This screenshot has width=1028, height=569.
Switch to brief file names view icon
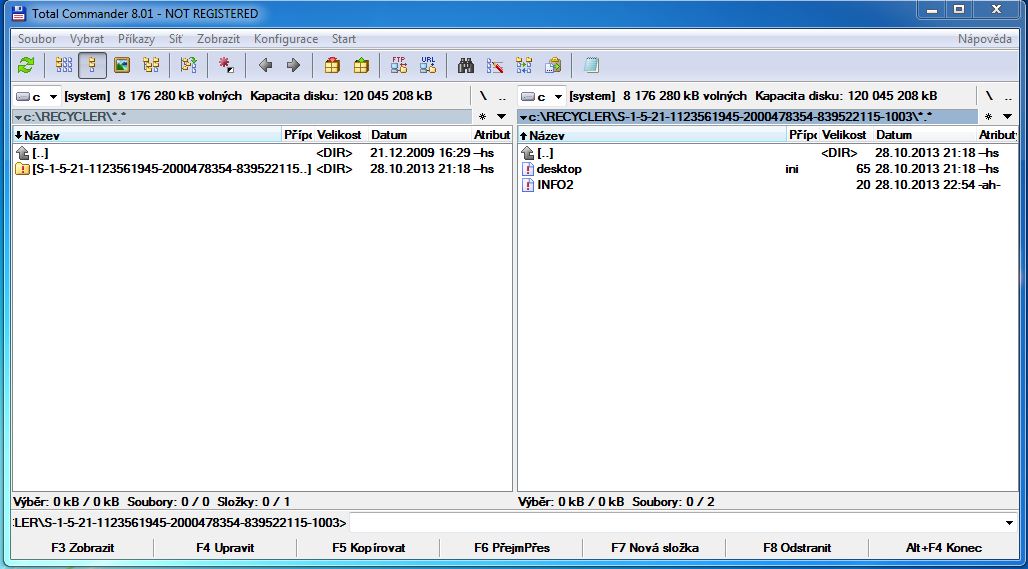64,65
